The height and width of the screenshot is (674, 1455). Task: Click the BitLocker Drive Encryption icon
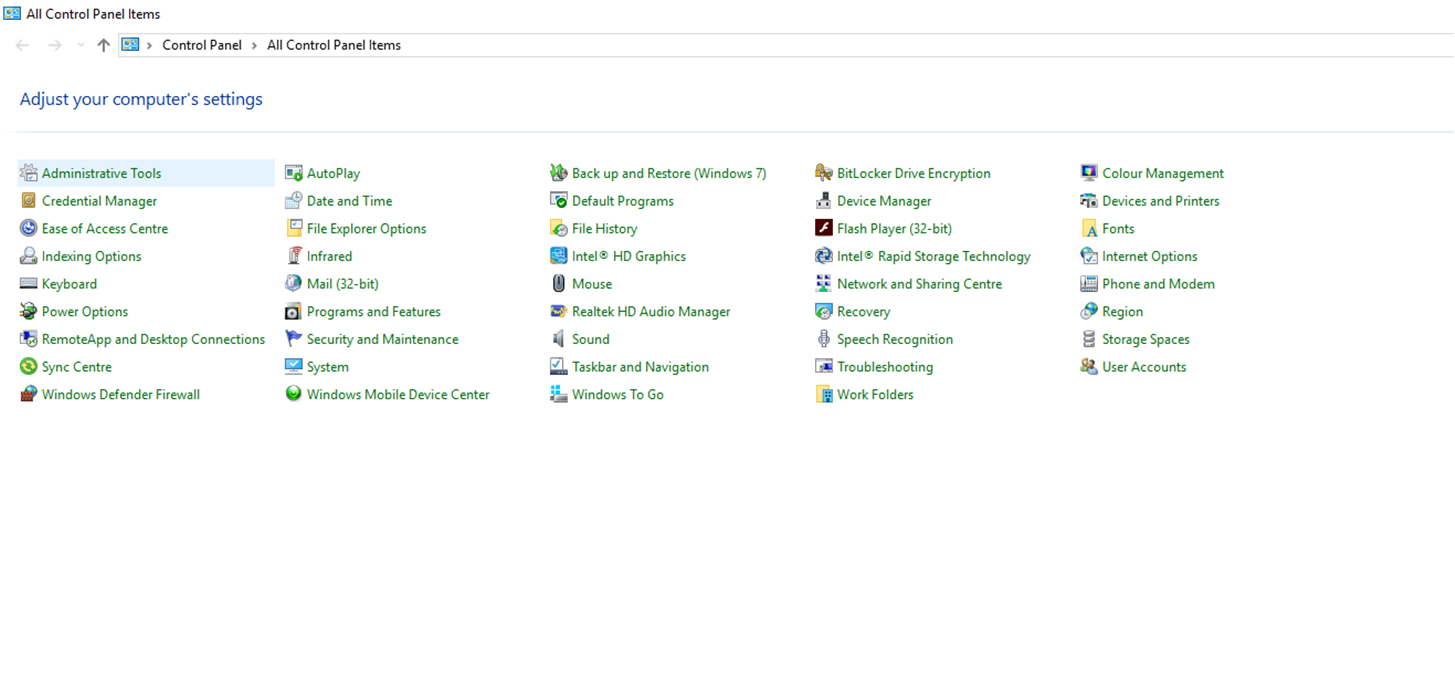824,173
